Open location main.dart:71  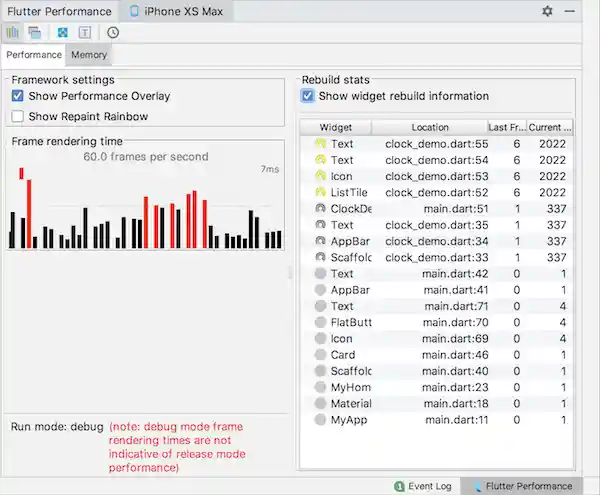click(x=456, y=306)
